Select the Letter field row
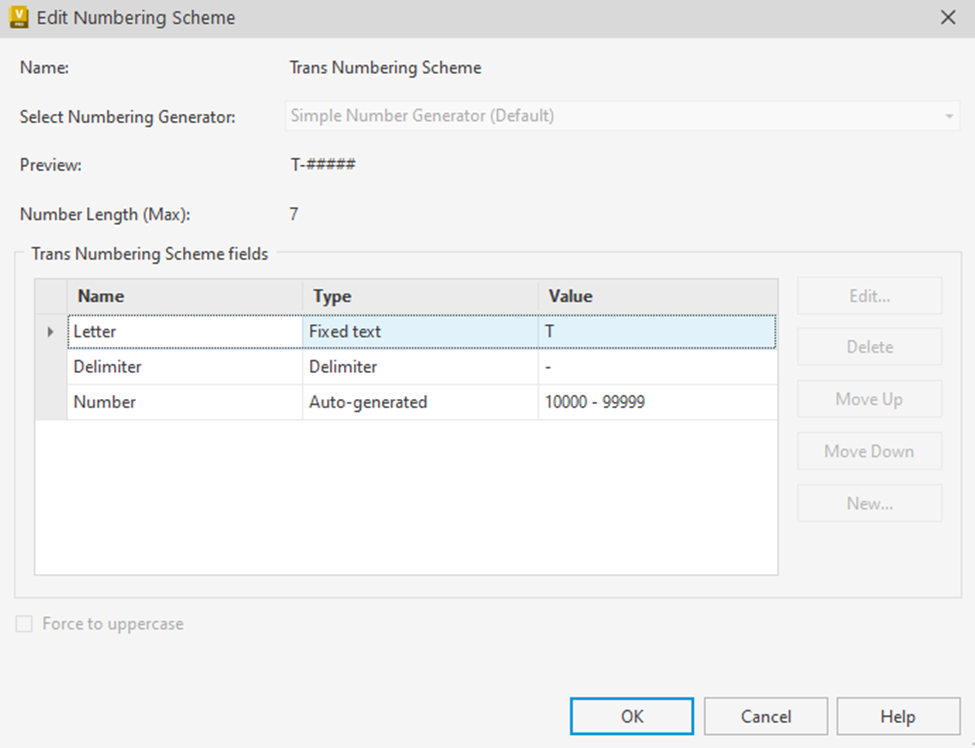The image size is (975, 748). point(184,331)
